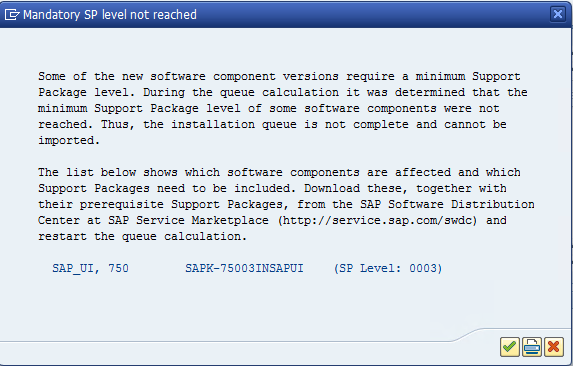Click the (SP Level: 0003) text

click(x=388, y=268)
